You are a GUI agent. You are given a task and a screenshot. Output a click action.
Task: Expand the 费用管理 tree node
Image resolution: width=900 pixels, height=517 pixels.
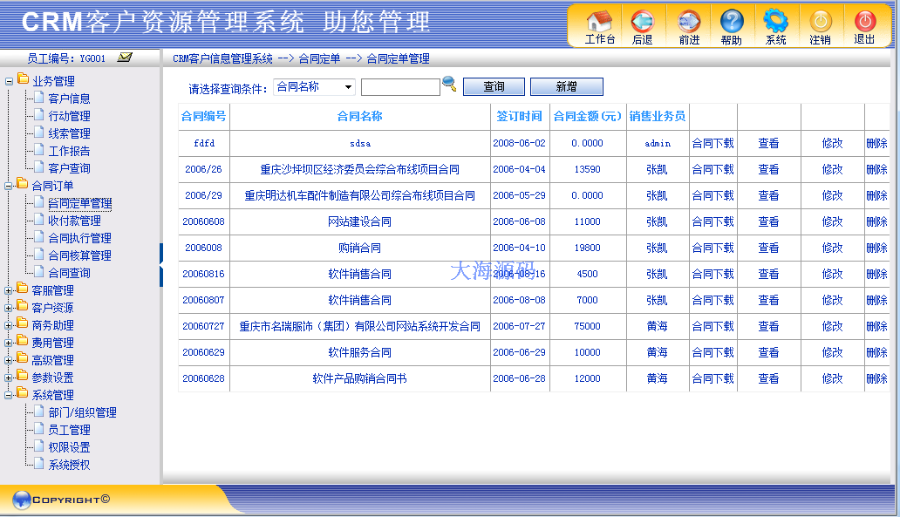[9, 343]
